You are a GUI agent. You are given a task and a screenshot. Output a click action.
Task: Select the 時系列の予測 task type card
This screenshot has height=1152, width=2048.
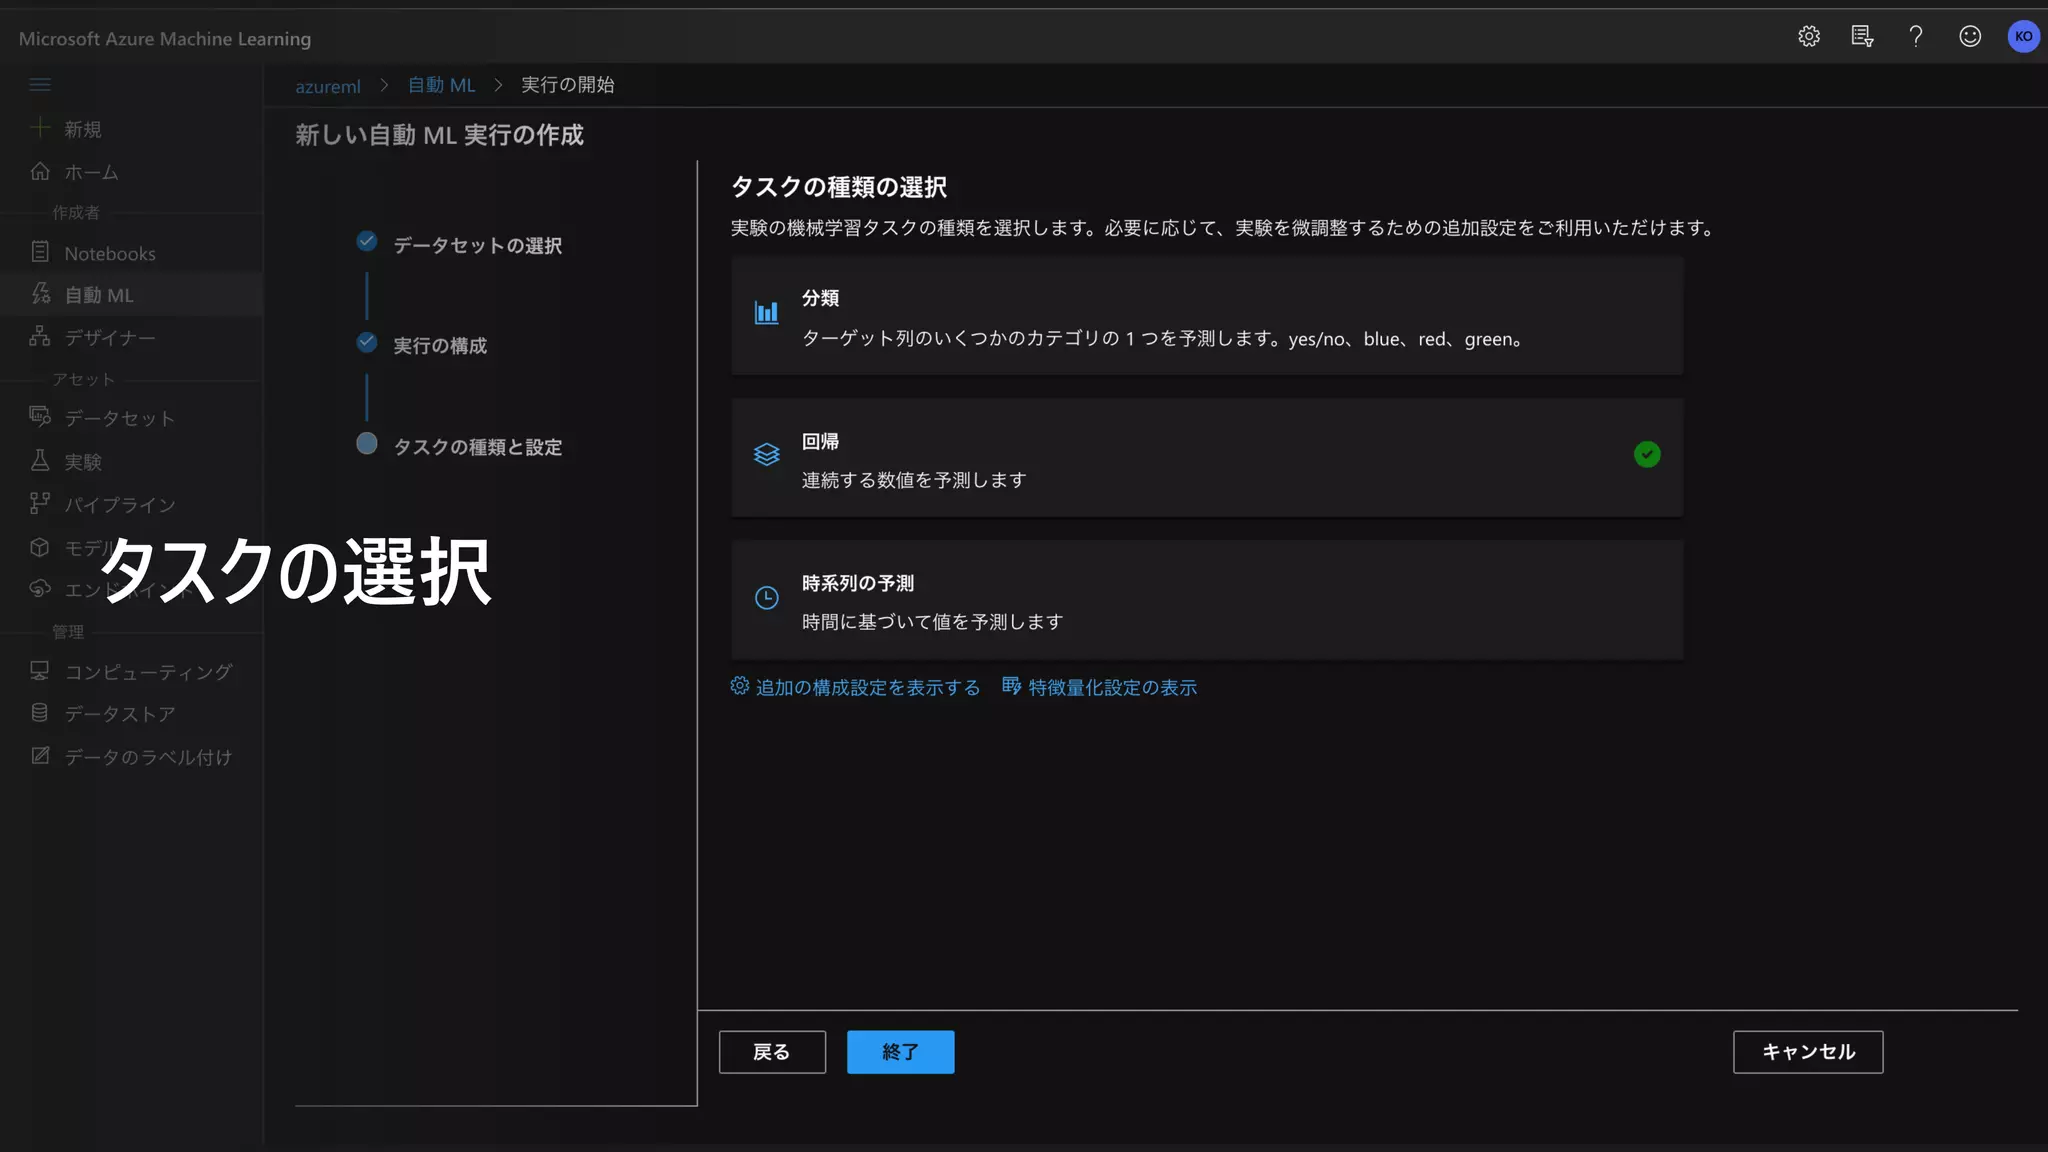click(1207, 600)
